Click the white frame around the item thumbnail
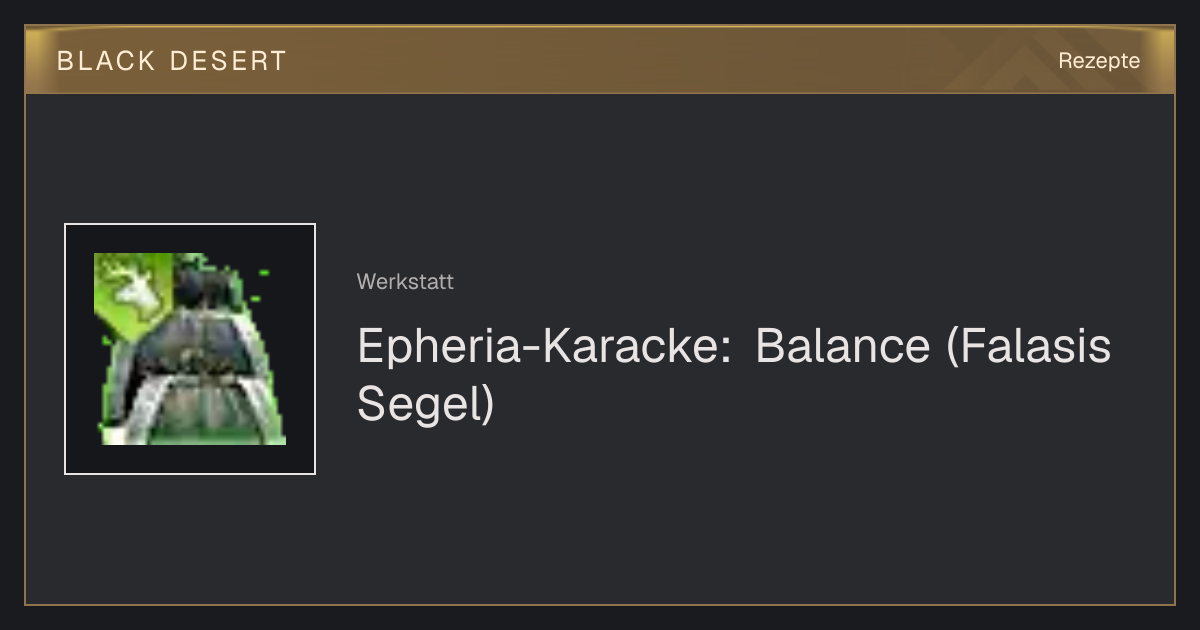The width and height of the screenshot is (1200, 630). pos(190,224)
